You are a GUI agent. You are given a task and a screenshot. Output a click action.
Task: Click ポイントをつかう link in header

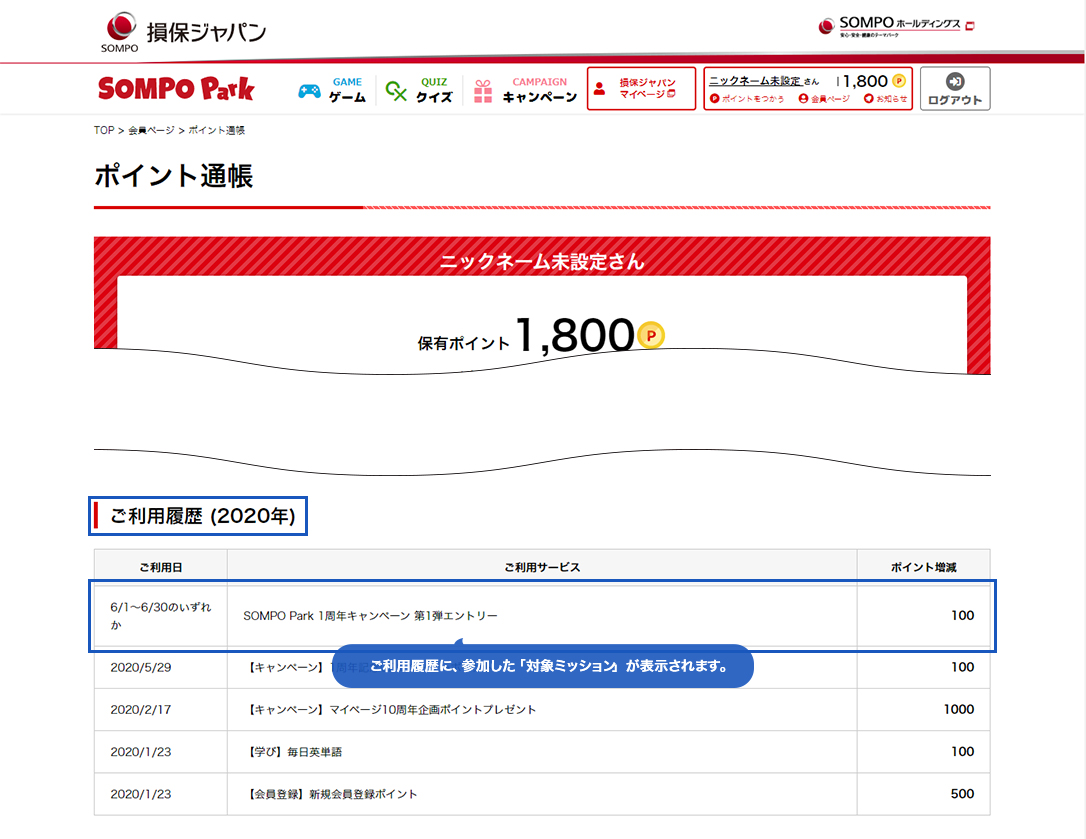(747, 99)
